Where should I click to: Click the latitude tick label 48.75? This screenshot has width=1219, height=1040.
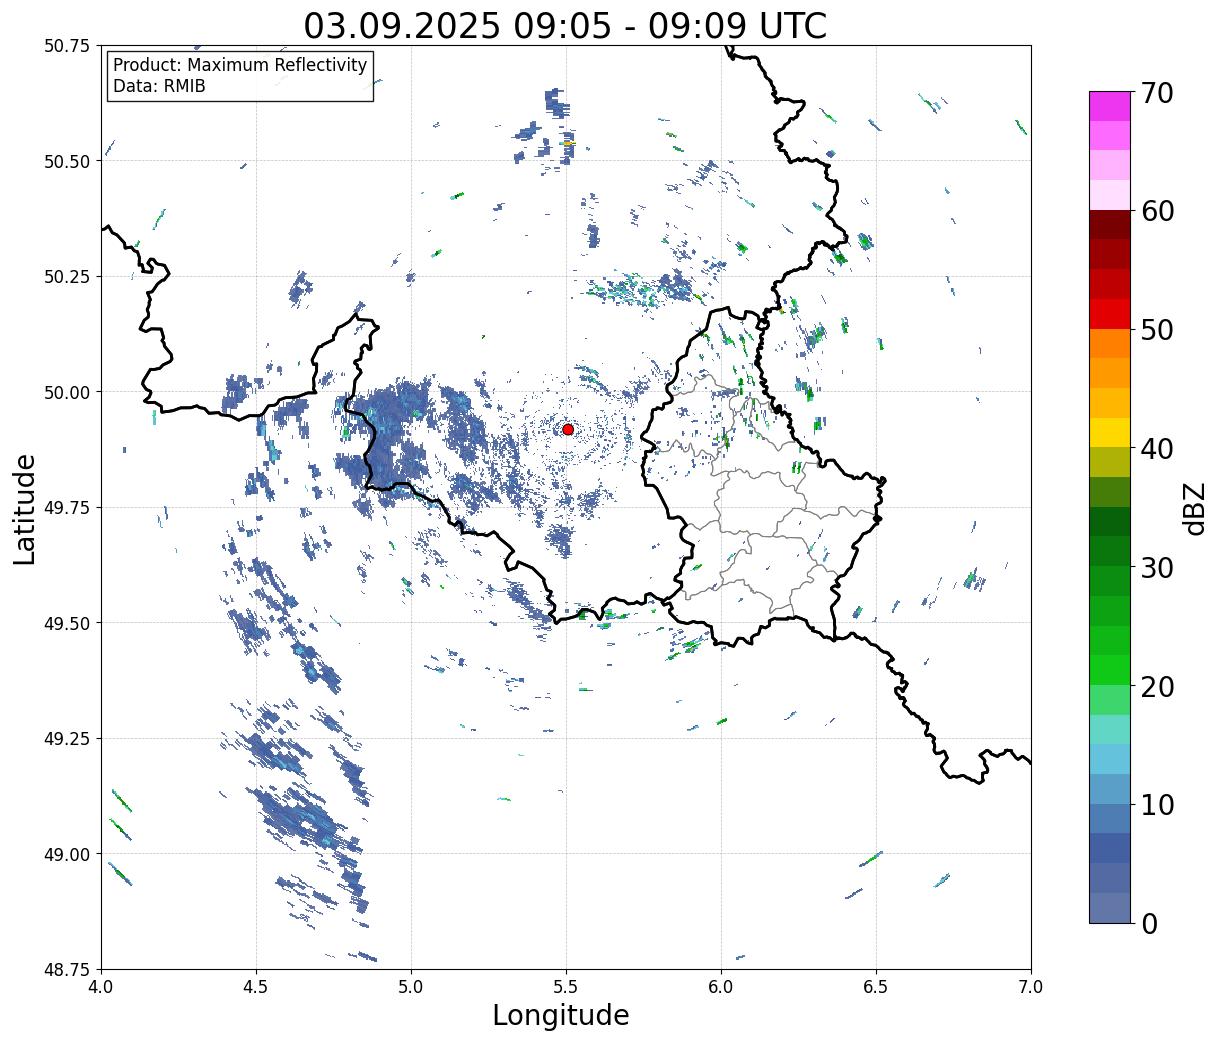(x=67, y=970)
